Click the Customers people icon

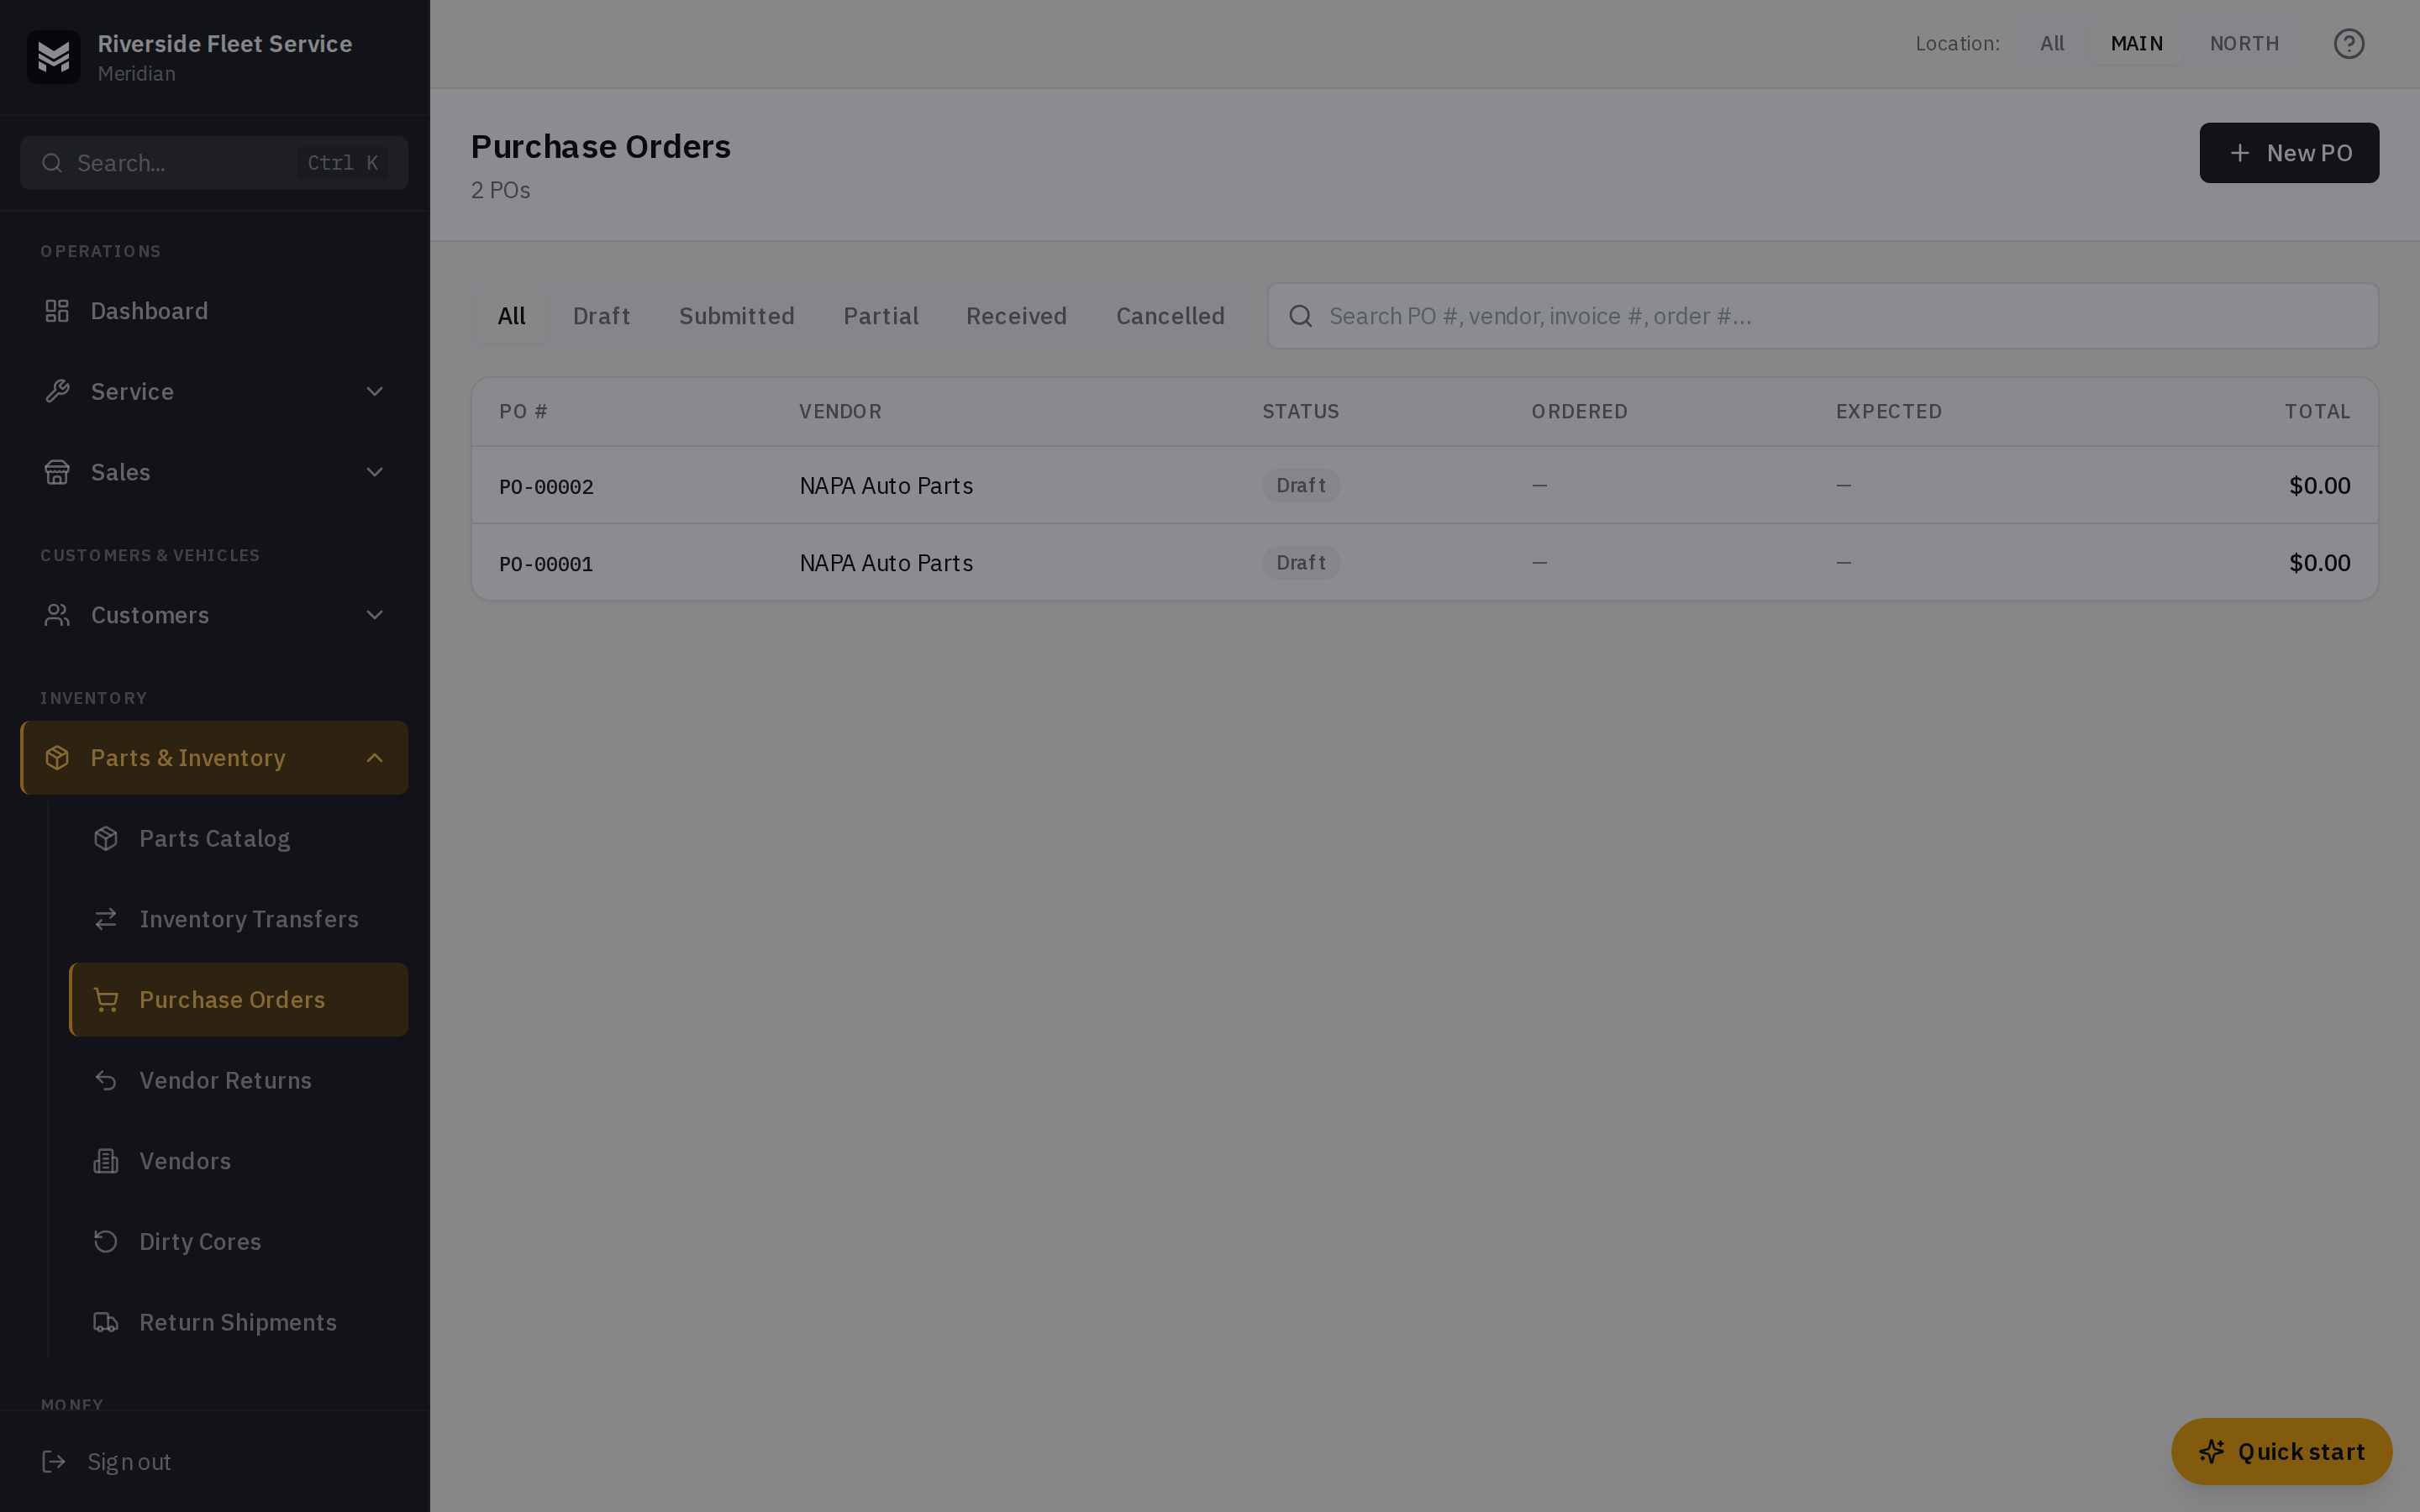click(x=57, y=615)
